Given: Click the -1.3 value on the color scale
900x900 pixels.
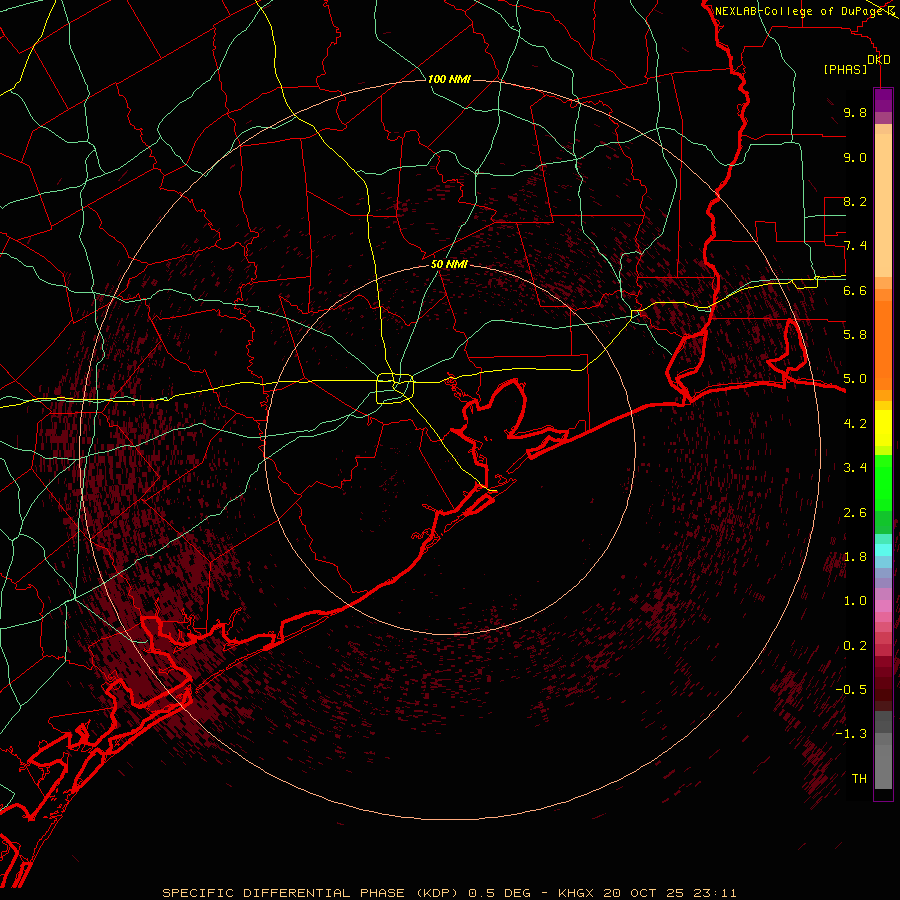Looking at the screenshot, I should 851,734.
